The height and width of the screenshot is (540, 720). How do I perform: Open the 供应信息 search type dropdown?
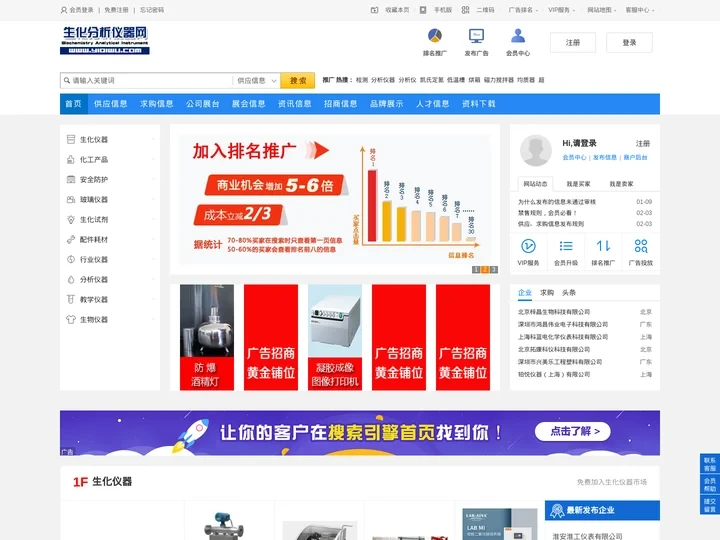coord(257,80)
